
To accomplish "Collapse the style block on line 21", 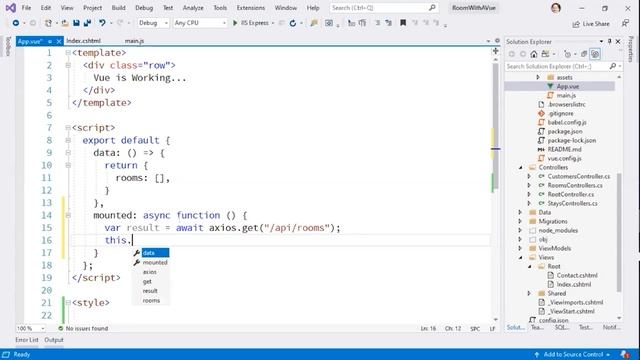I will tap(68, 302).
